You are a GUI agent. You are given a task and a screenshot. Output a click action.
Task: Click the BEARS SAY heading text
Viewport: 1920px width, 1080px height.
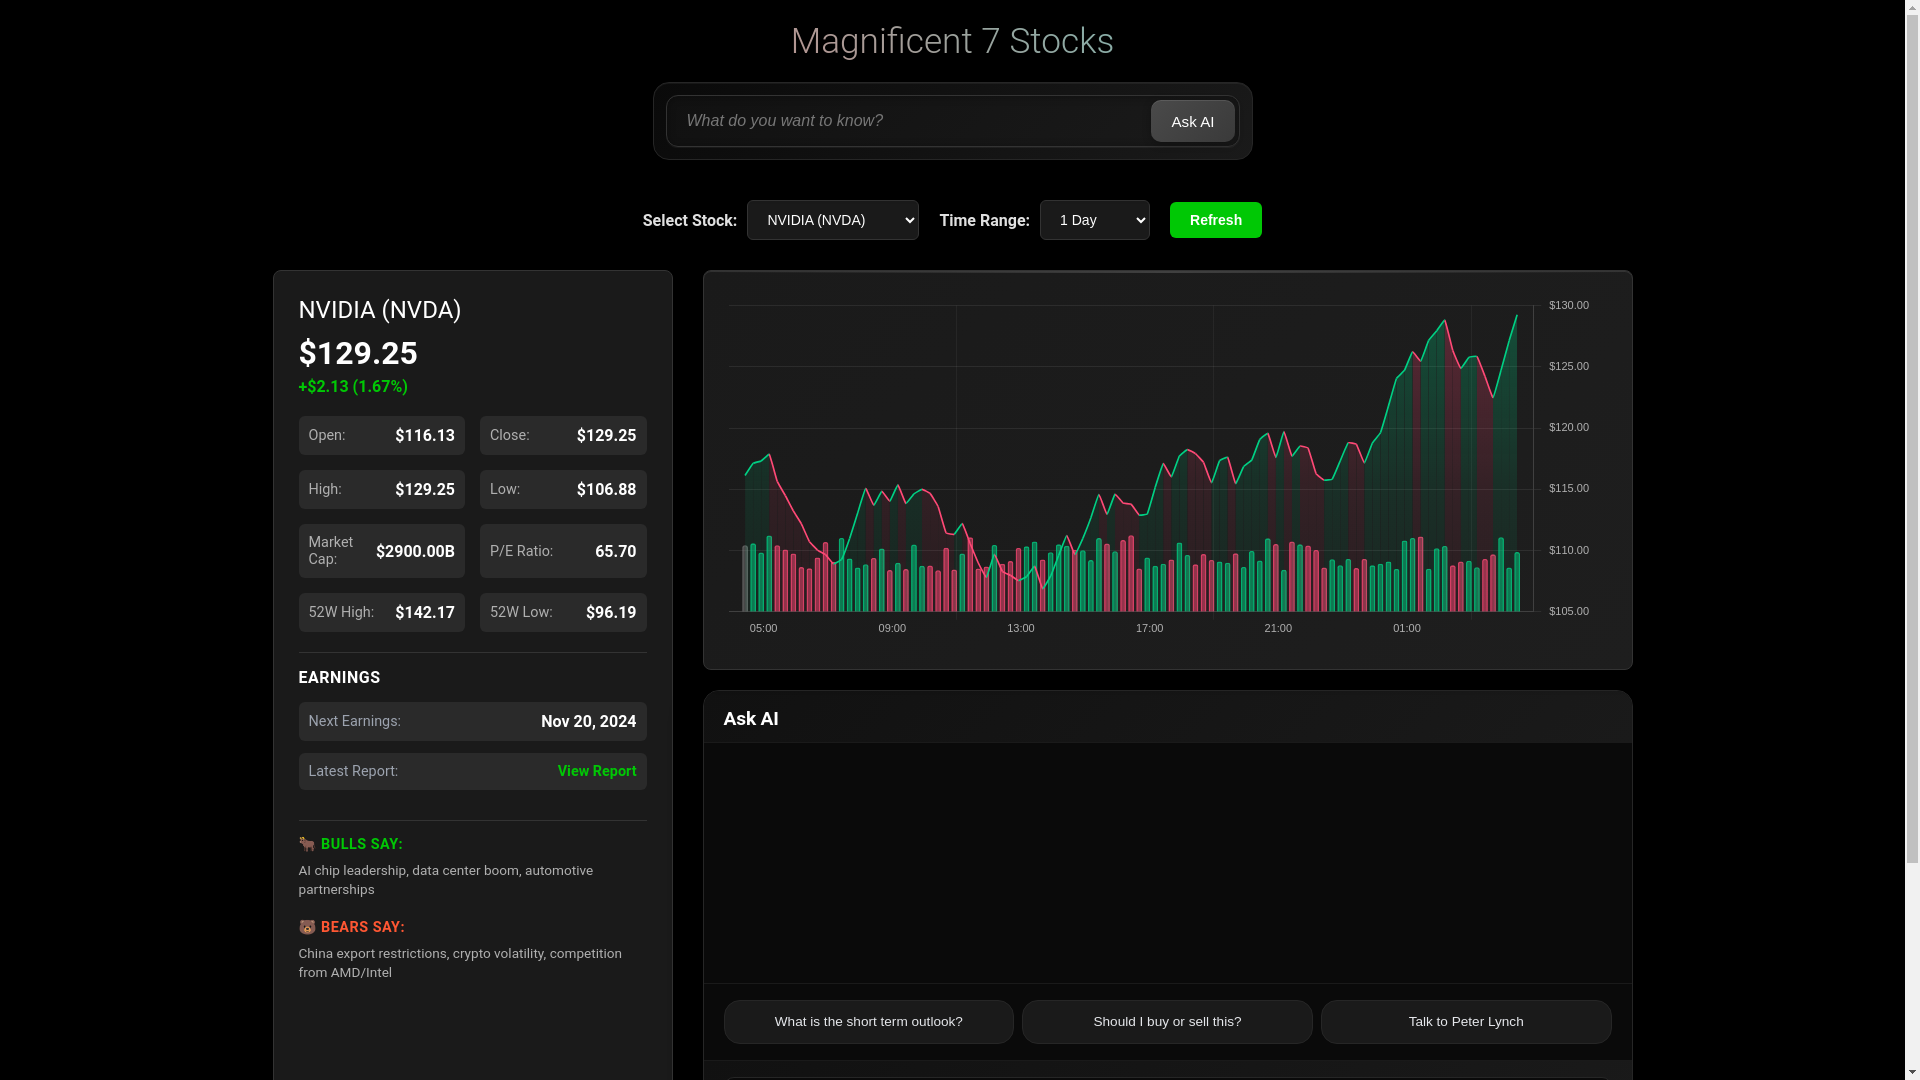(362, 927)
